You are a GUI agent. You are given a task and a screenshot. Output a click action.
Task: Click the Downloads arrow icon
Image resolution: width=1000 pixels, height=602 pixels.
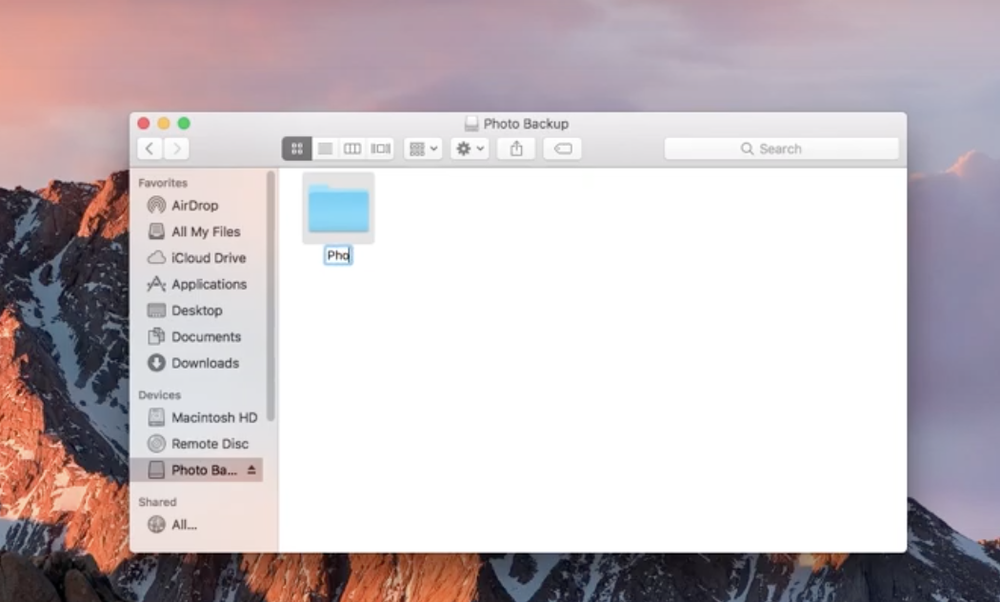tap(156, 363)
